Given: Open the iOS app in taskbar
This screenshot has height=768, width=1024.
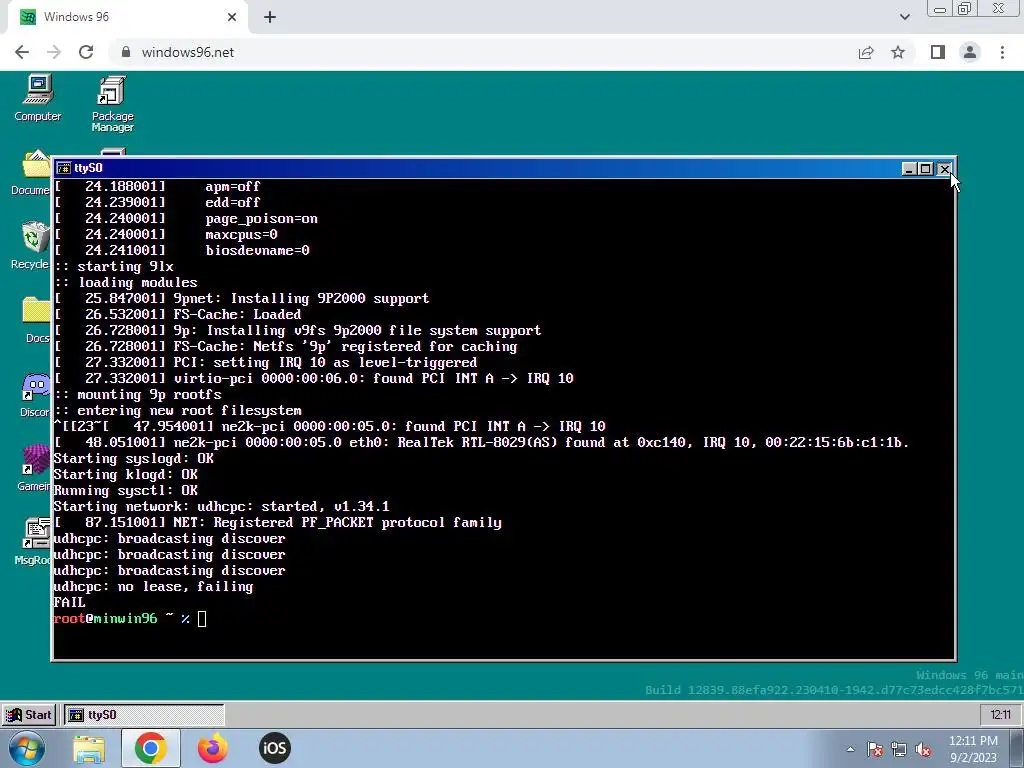Looking at the screenshot, I should point(274,748).
